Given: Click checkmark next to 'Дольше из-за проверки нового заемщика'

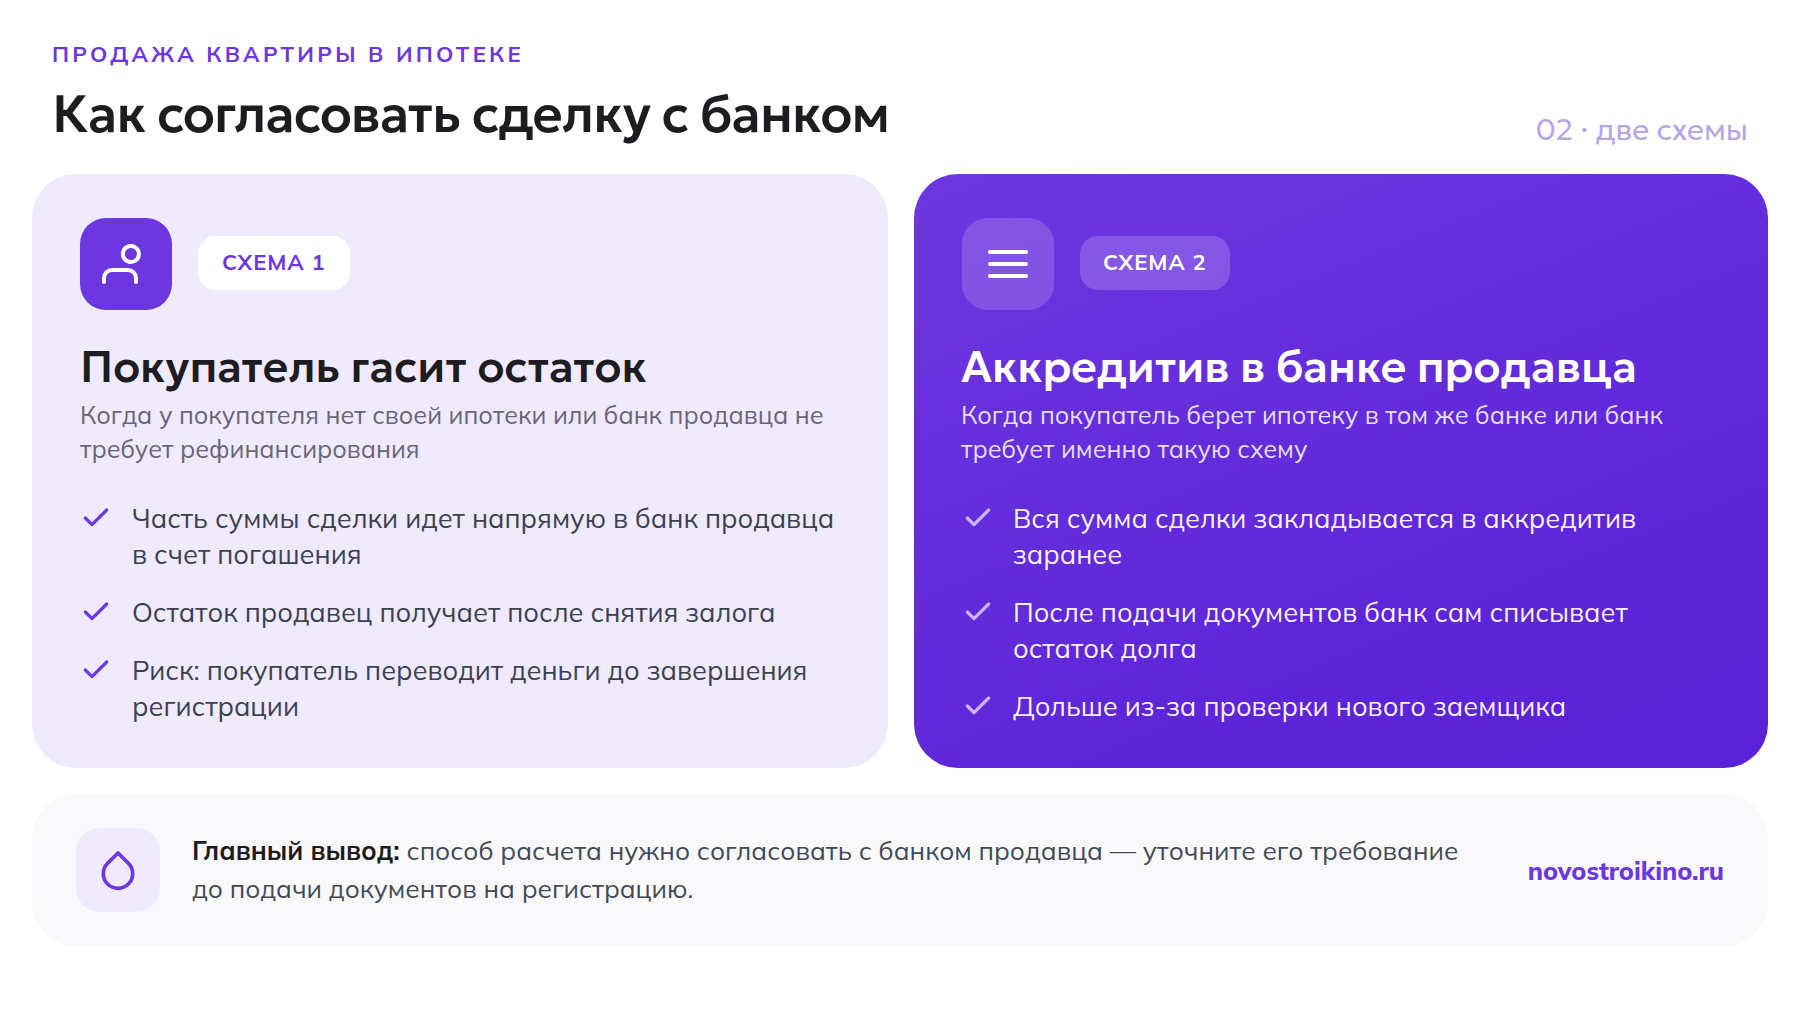Looking at the screenshot, I should (x=978, y=706).
